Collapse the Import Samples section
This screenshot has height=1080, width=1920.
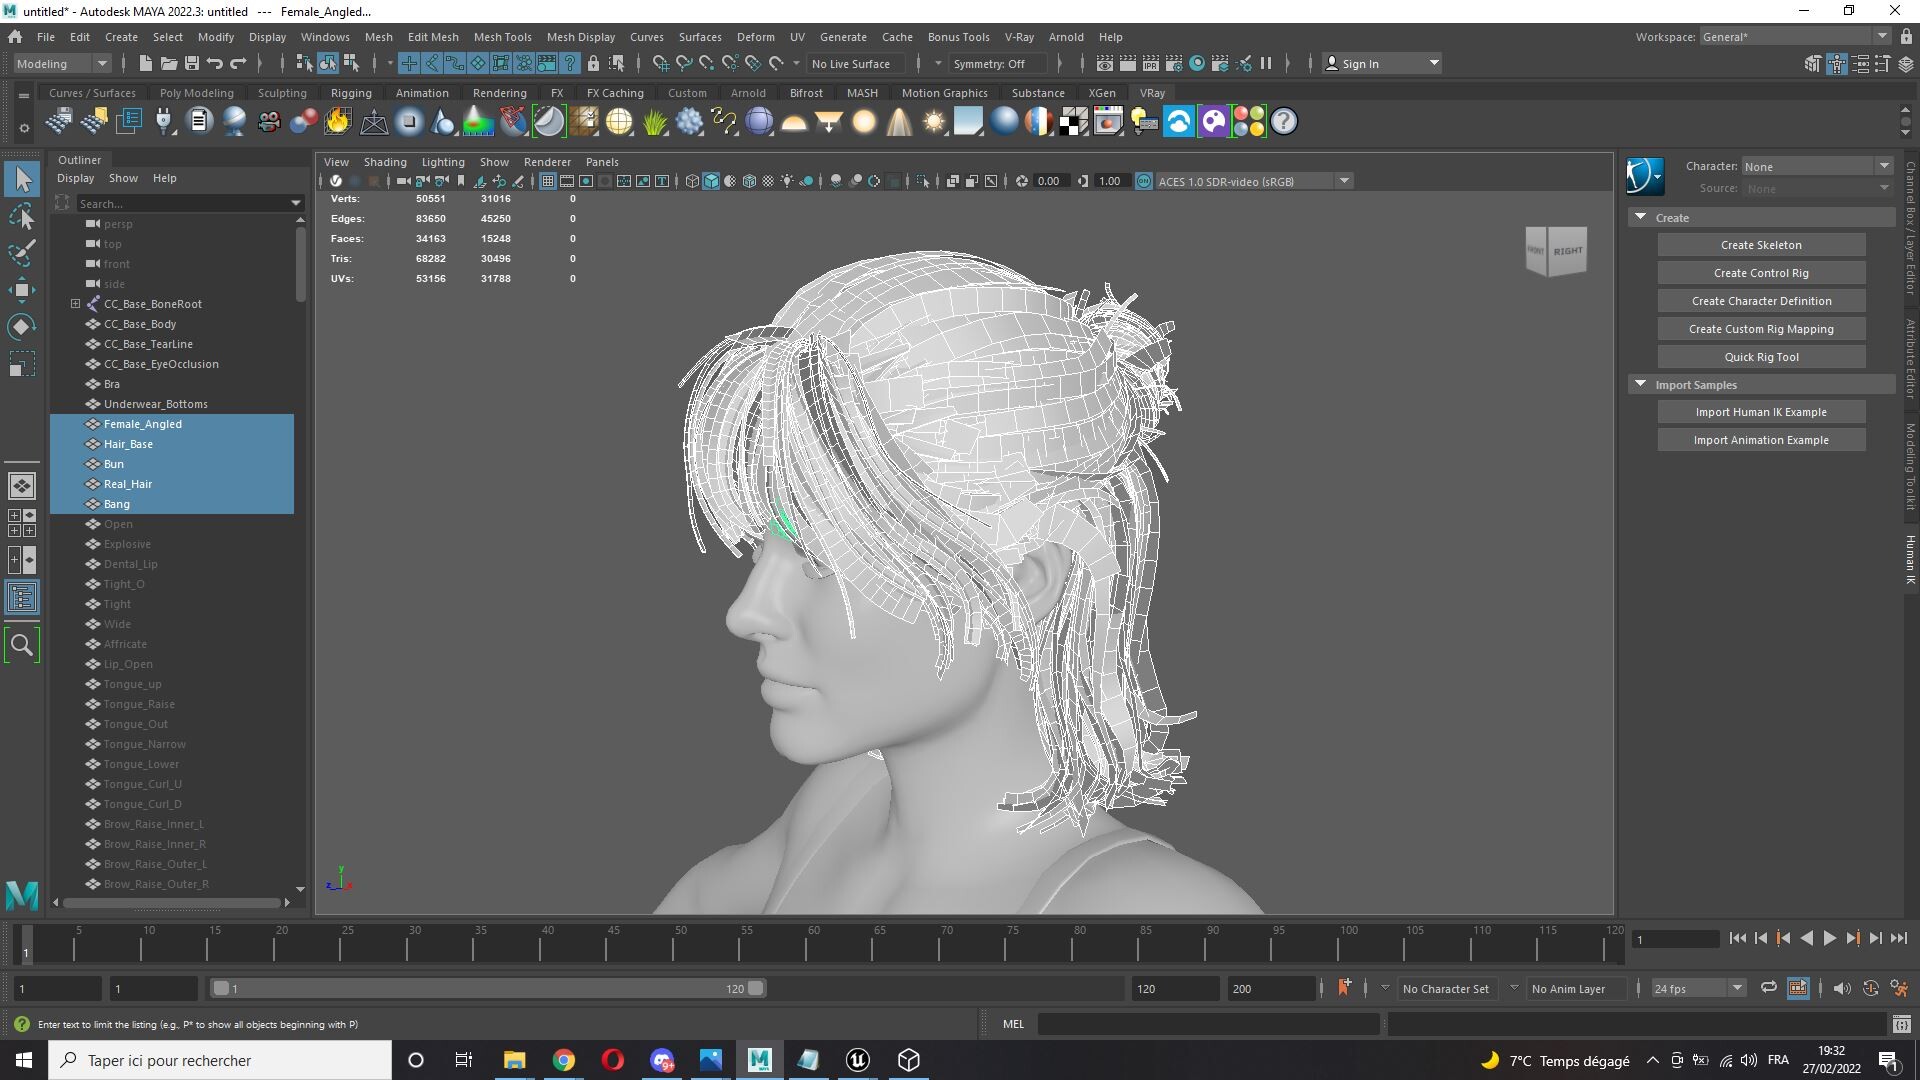coord(1640,384)
